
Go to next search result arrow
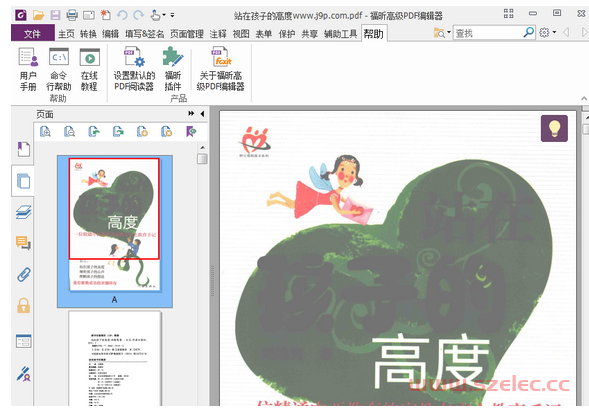(584, 33)
